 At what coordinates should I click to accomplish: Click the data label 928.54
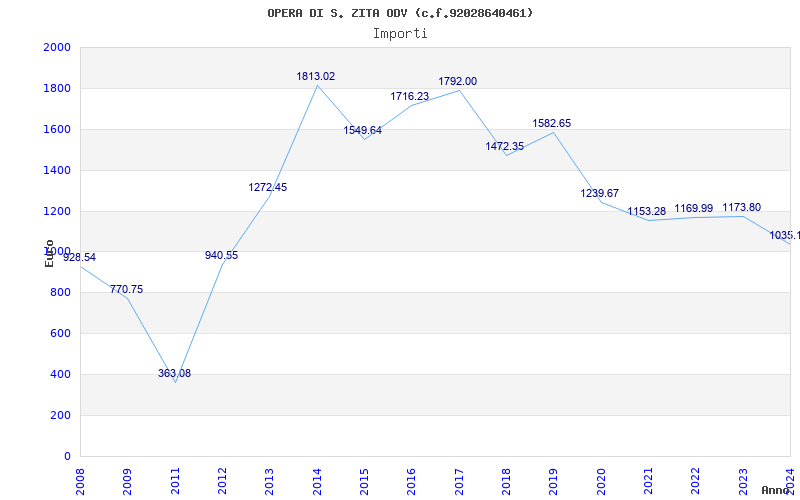[x=79, y=258]
